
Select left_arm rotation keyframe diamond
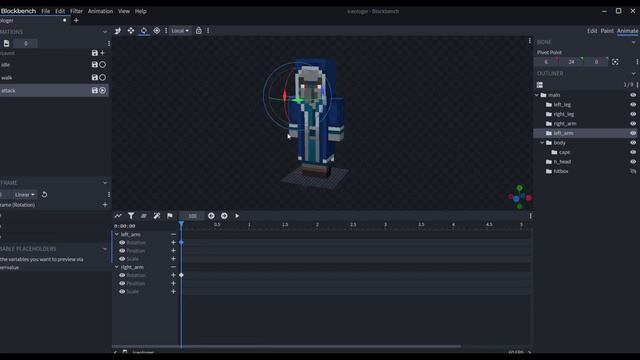coord(181,242)
